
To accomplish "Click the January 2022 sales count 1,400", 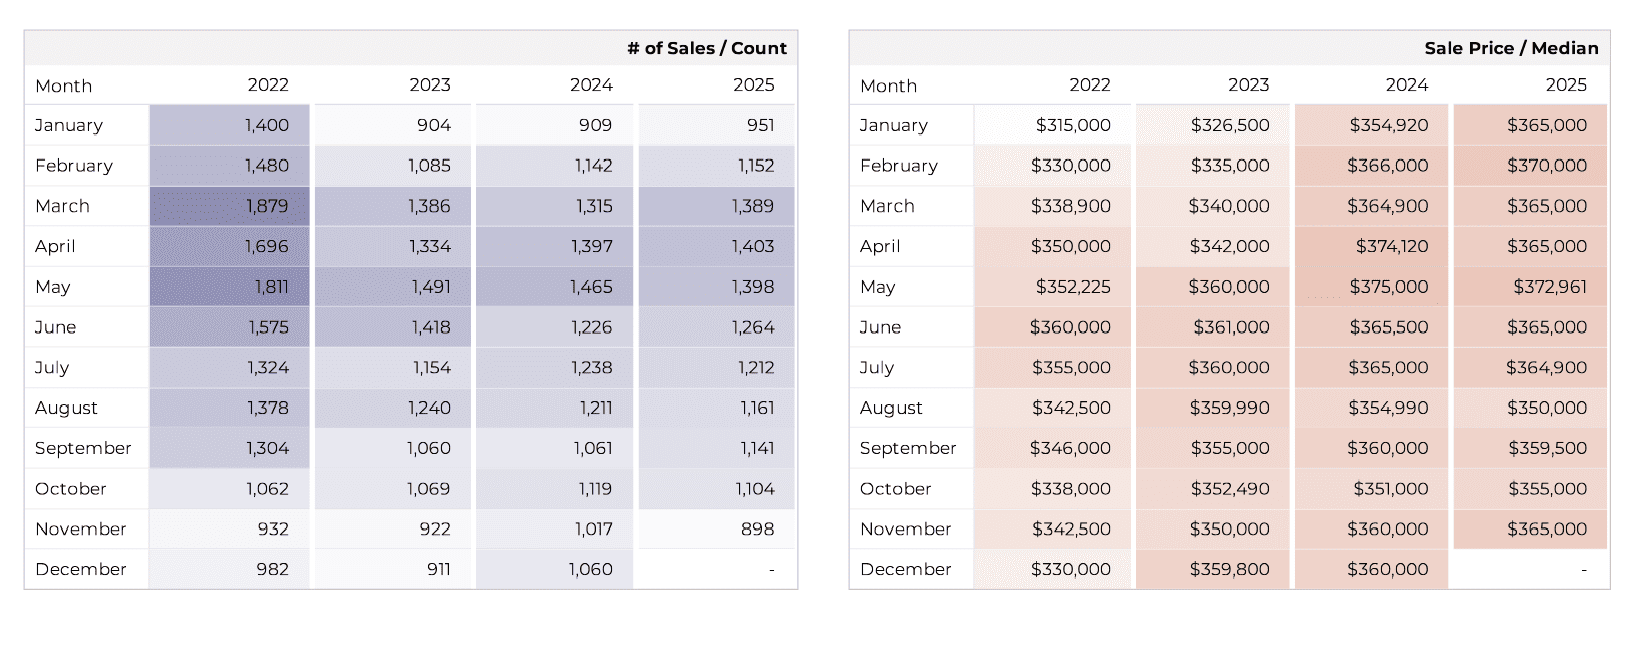I will click(x=267, y=125).
